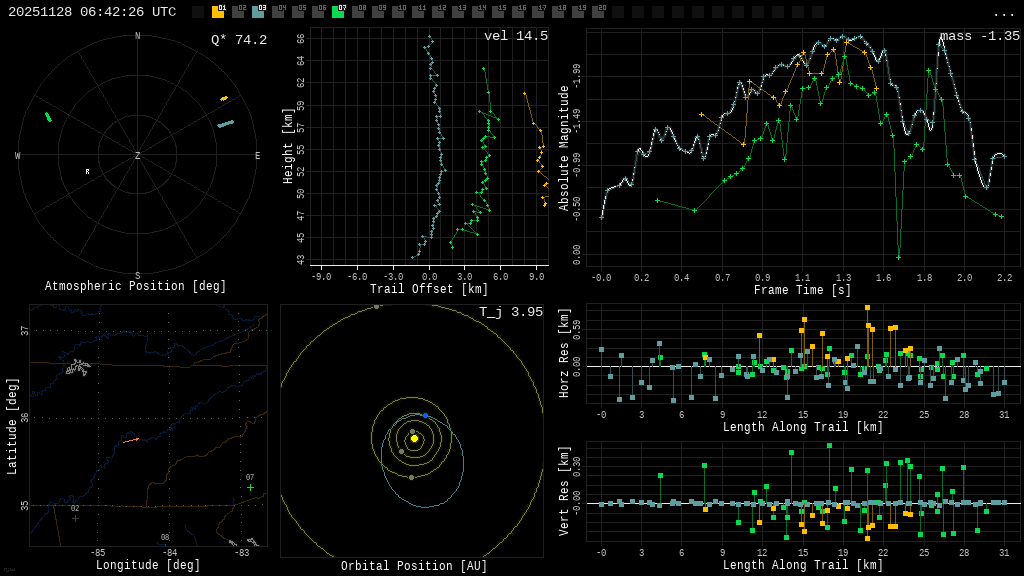Image resolution: width=1024 pixels, height=576 pixels.
Task: Click the Q* 74.2 value label
Action: (x=239, y=40)
